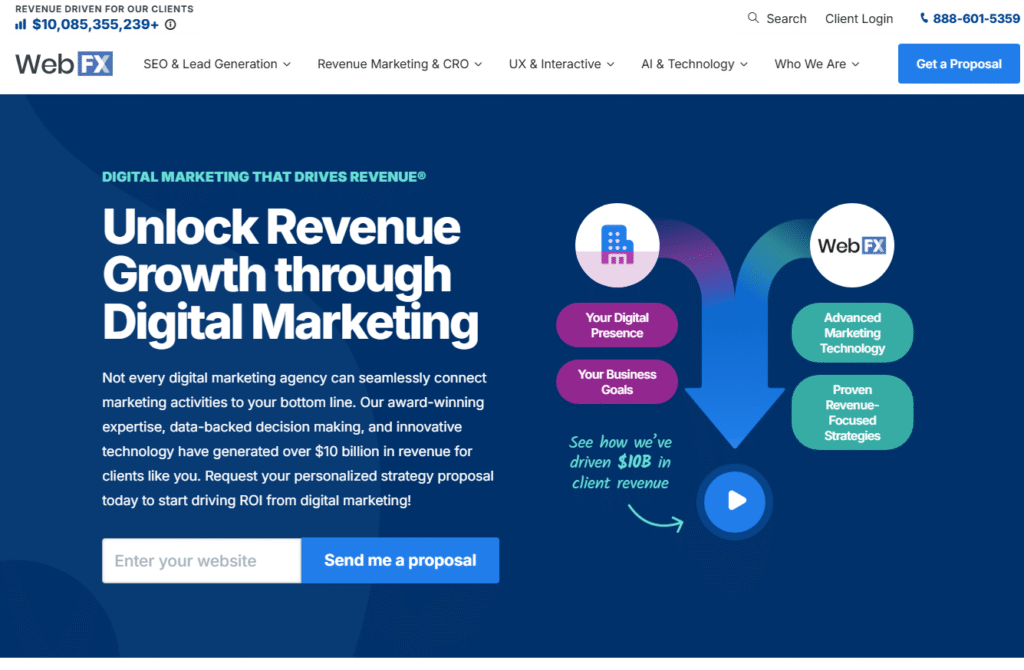Focus the Enter your website field
The image size is (1024, 670).
[x=201, y=560]
